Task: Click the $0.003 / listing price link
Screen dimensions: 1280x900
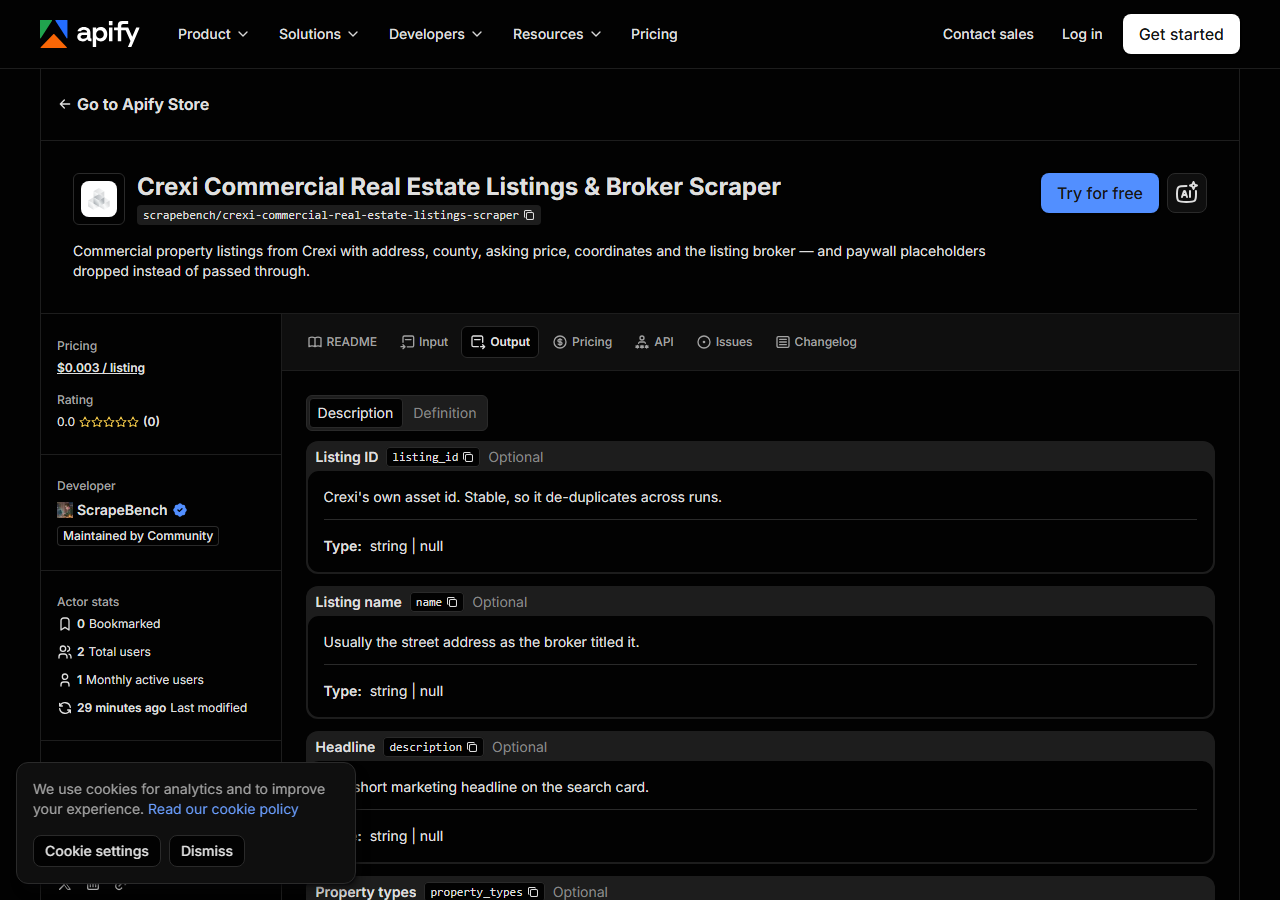Action: point(101,368)
